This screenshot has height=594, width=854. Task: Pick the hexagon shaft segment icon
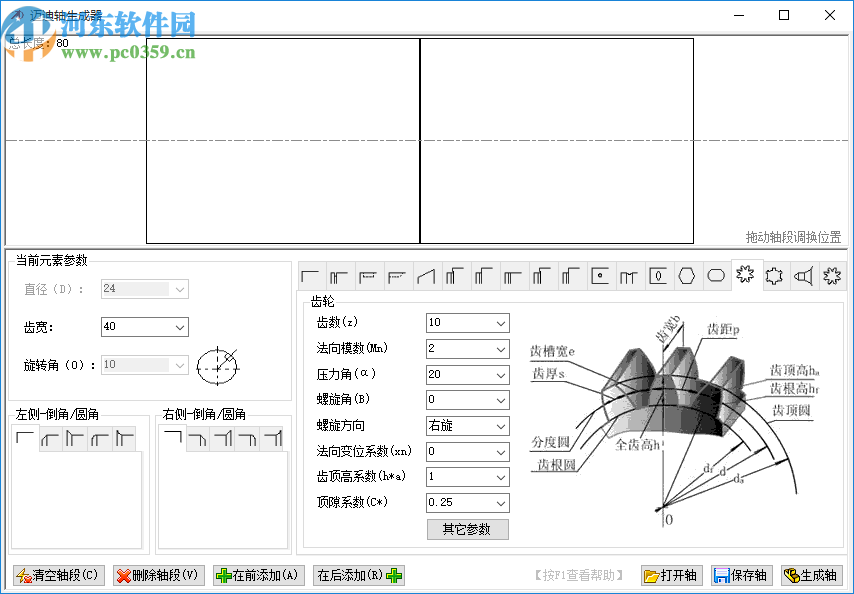[687, 275]
